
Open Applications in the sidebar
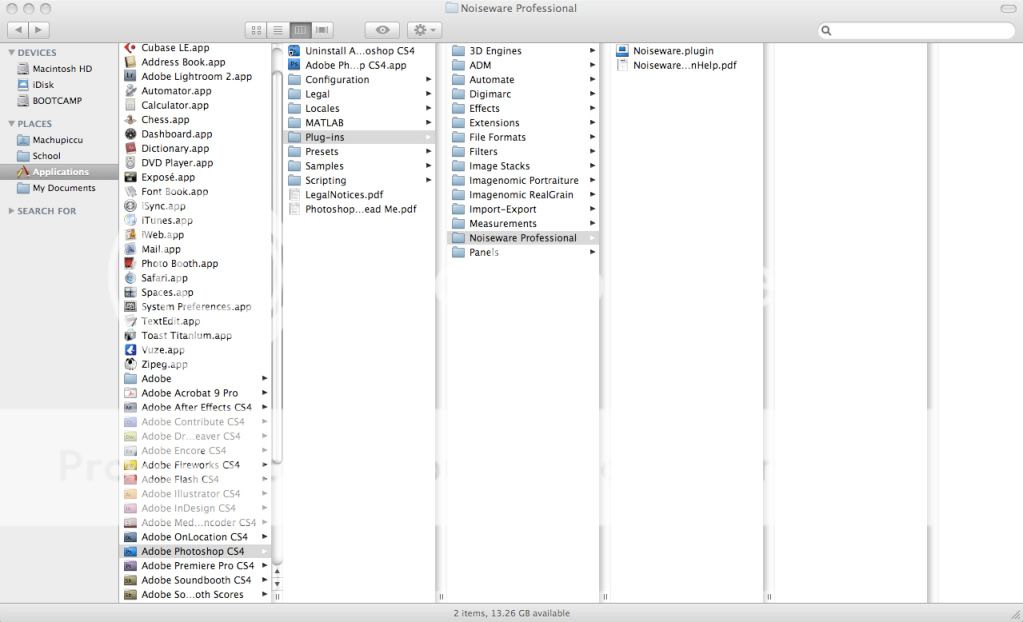[59, 172]
